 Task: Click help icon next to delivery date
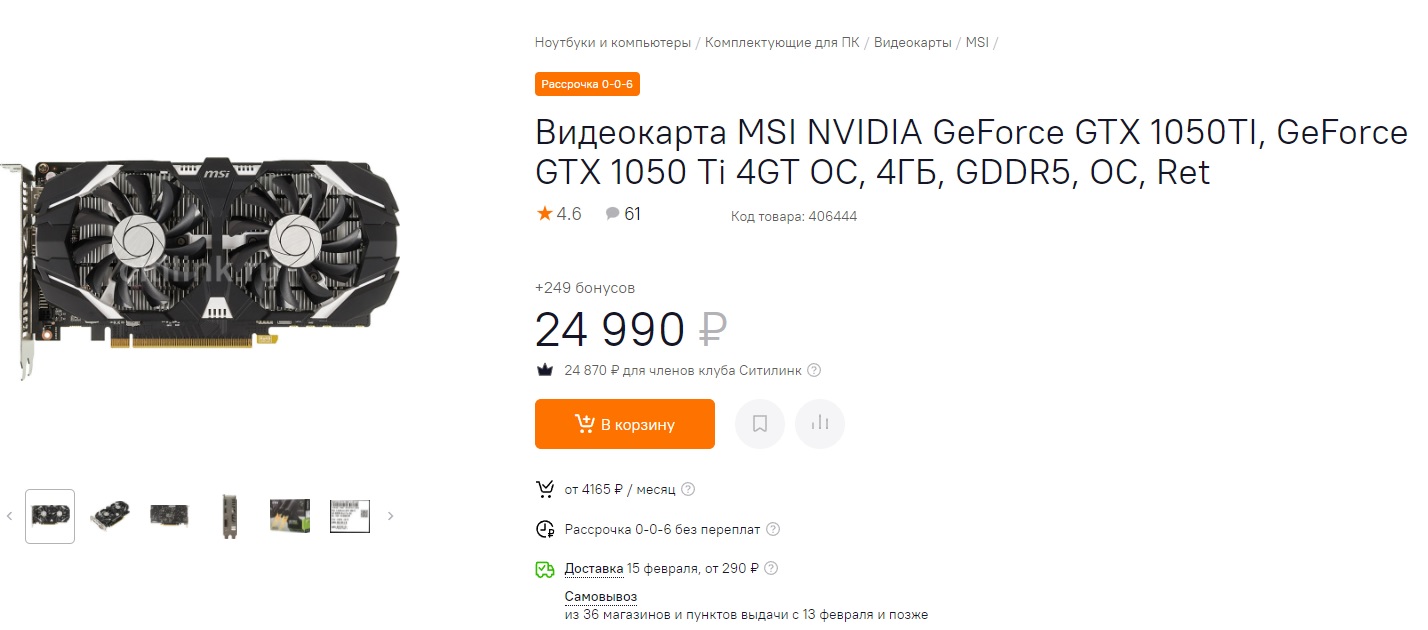(x=770, y=568)
